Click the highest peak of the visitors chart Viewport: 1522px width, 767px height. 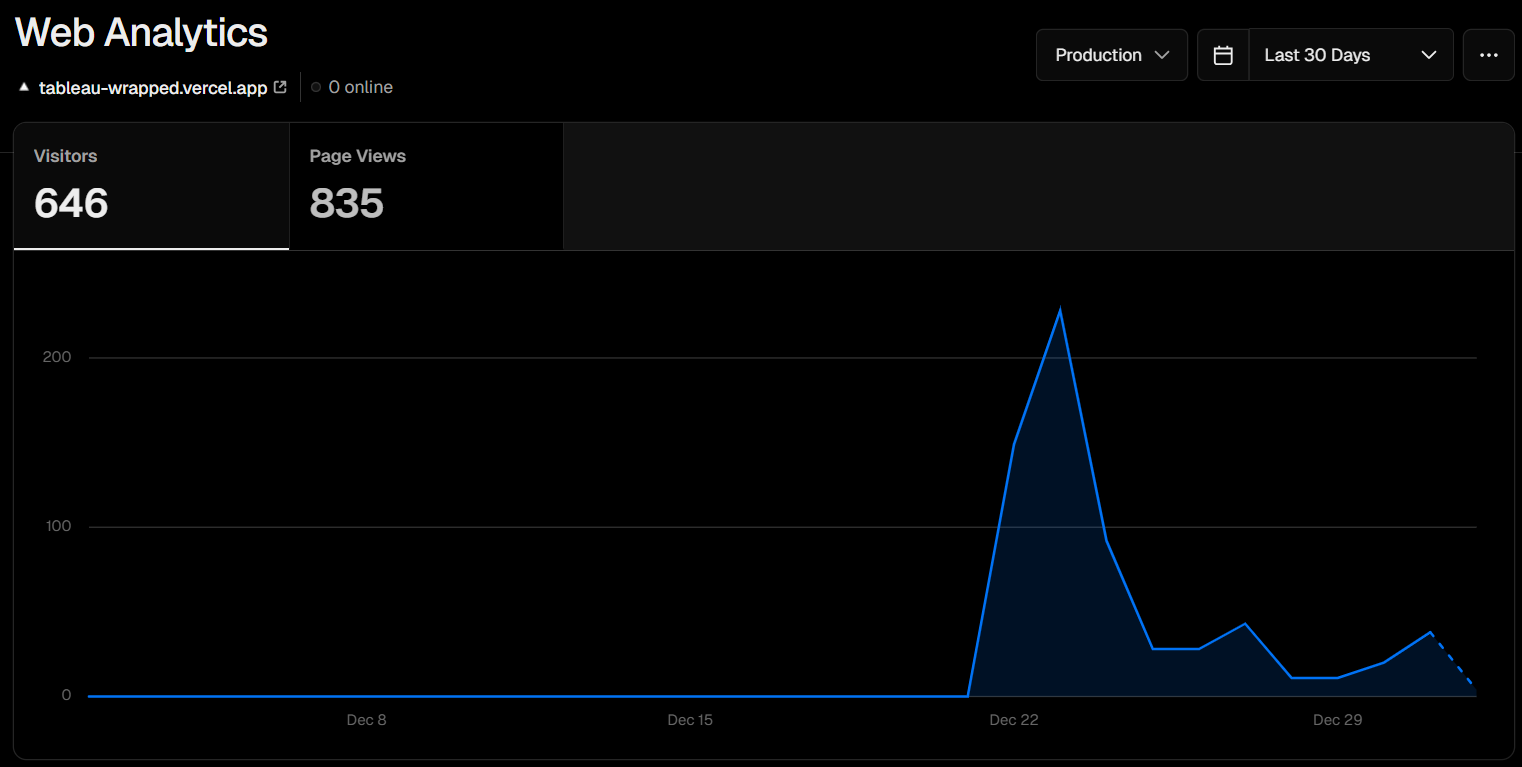pyautogui.click(x=1060, y=311)
